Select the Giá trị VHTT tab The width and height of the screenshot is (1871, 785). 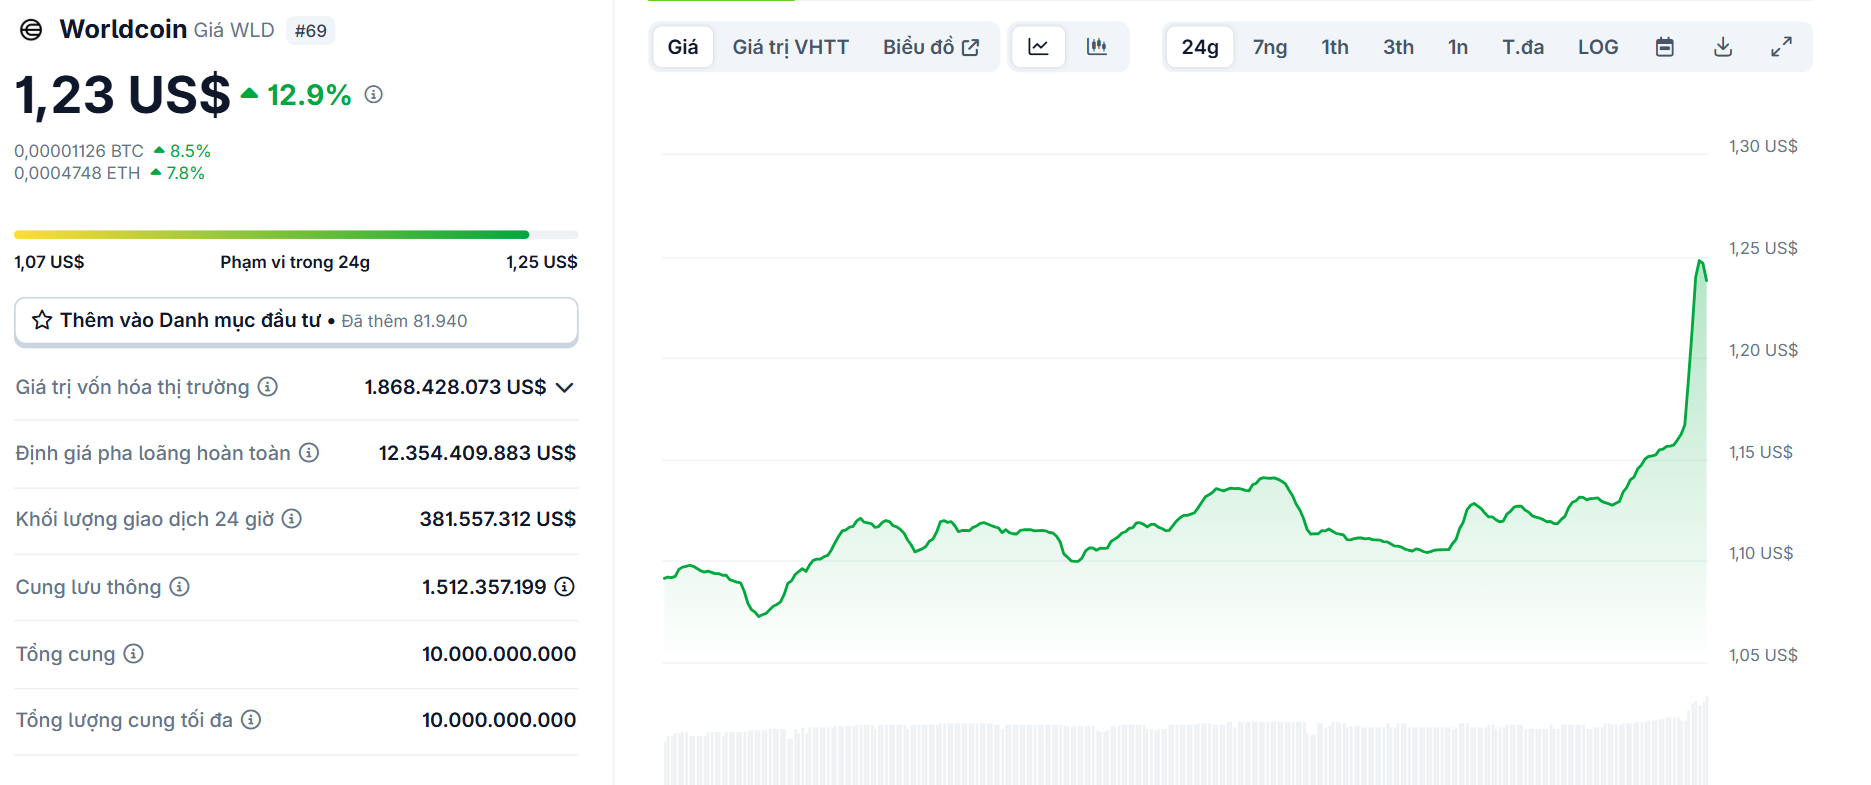point(791,47)
